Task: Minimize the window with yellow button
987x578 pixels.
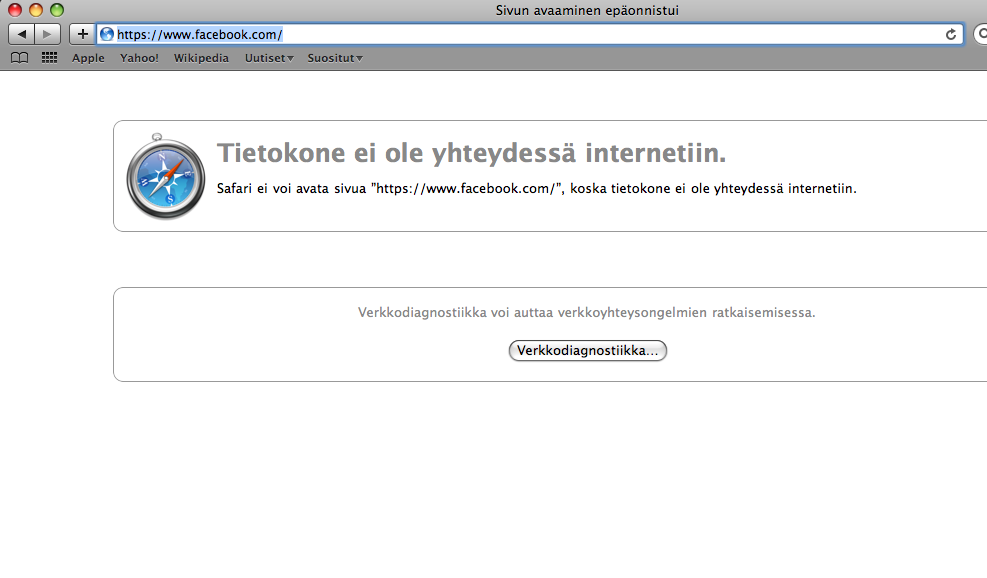Action: [x=36, y=10]
